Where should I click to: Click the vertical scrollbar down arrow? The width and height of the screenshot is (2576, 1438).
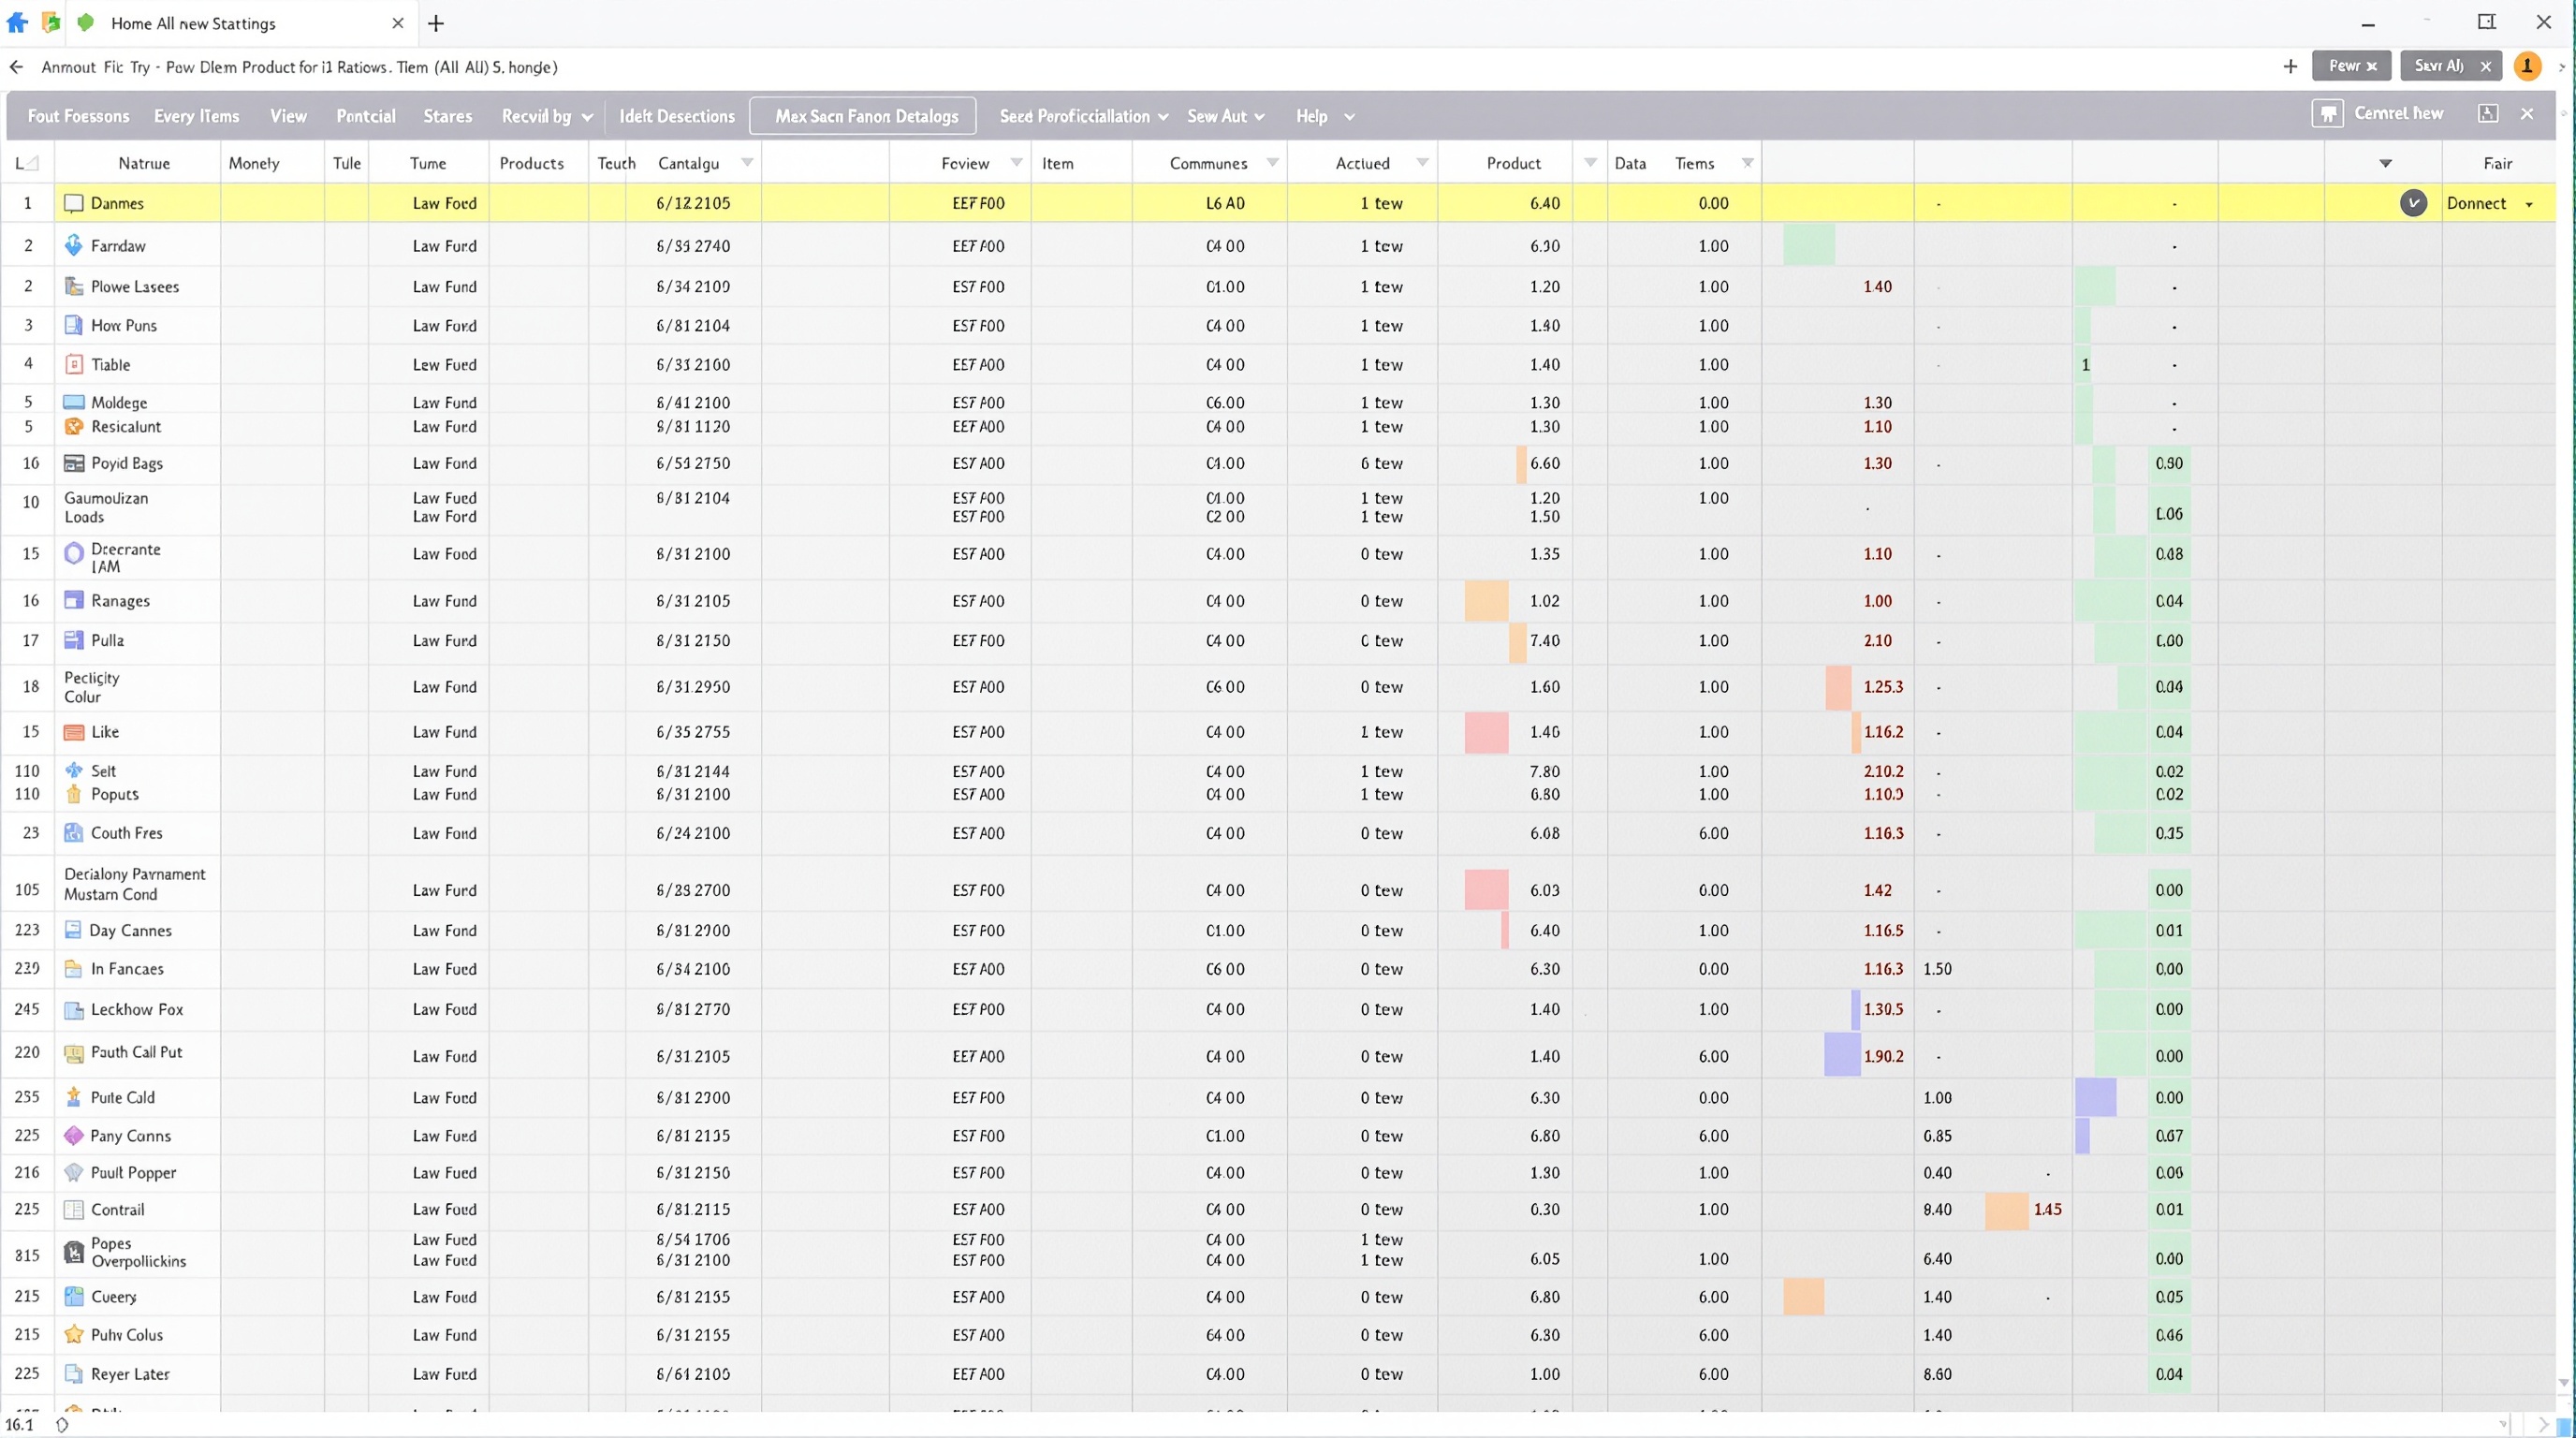tap(2563, 1383)
